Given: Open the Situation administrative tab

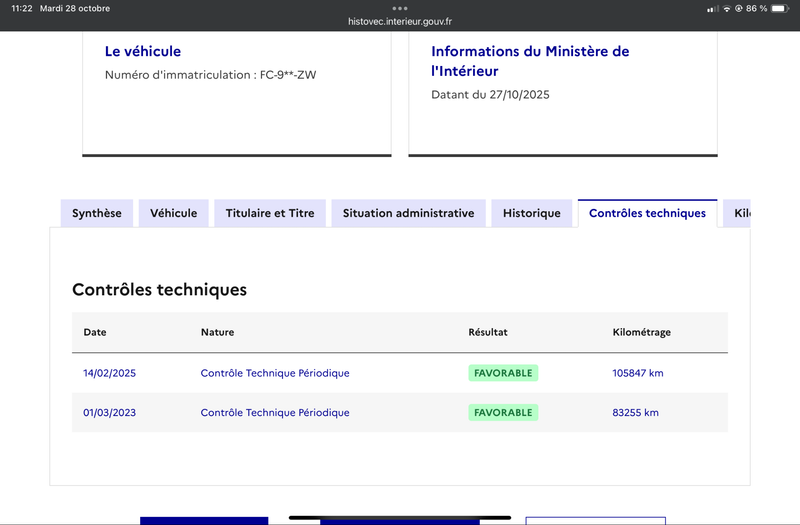Looking at the screenshot, I should coord(408,213).
